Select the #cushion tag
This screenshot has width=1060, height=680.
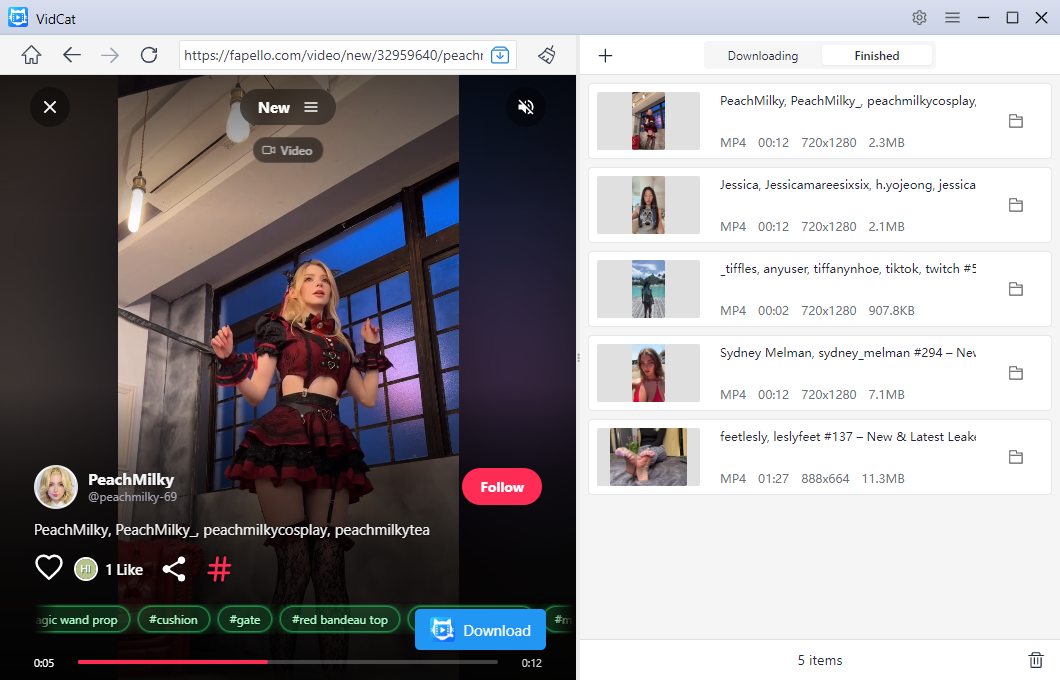tap(174, 619)
